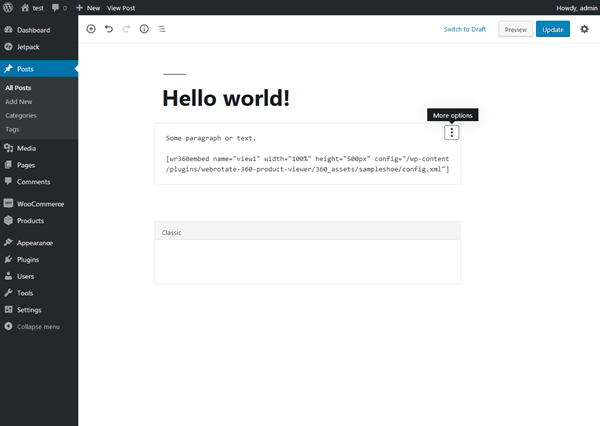Click the Undo arrow icon
Image resolution: width=600 pixels, height=426 pixels.
point(108,29)
